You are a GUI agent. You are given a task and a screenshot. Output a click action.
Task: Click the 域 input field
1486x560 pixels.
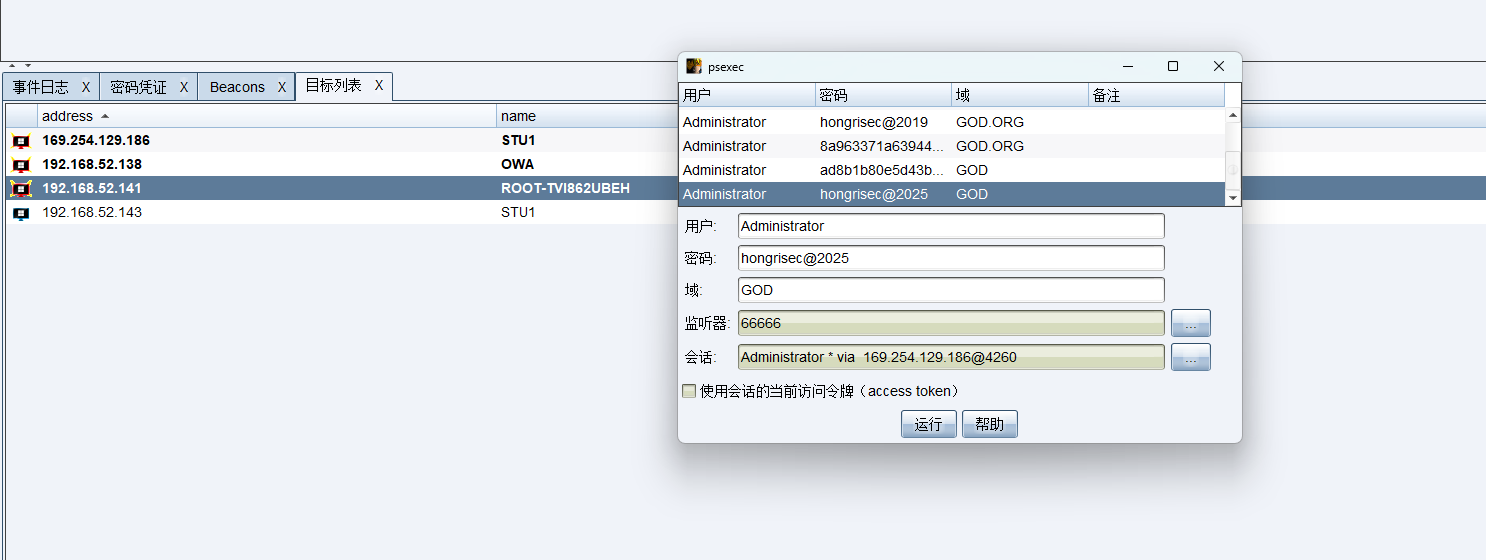click(x=951, y=290)
